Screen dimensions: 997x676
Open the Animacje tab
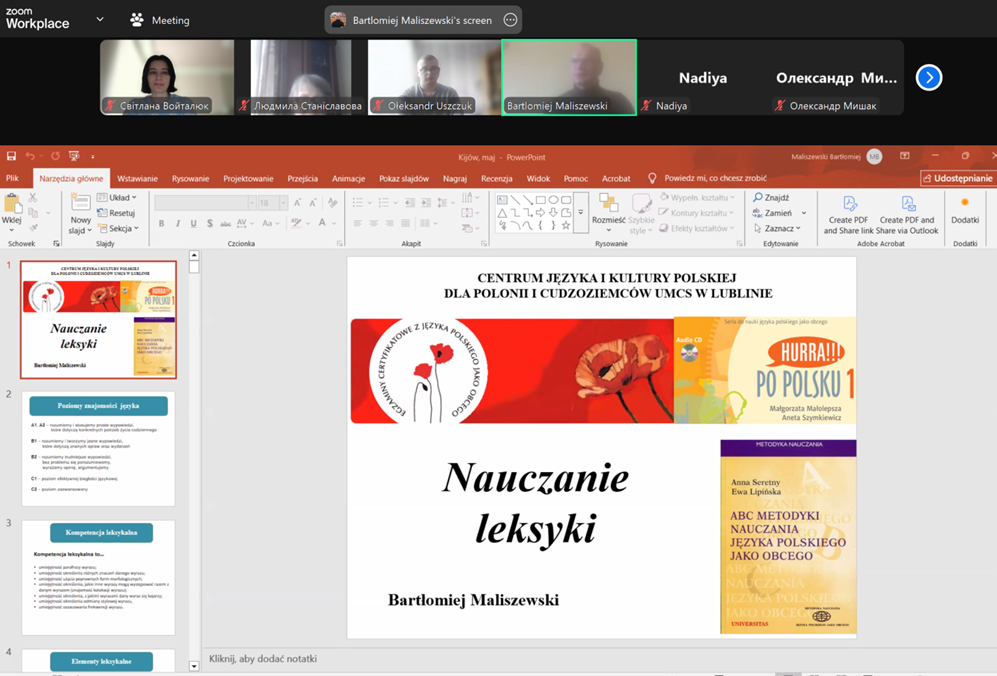click(348, 179)
